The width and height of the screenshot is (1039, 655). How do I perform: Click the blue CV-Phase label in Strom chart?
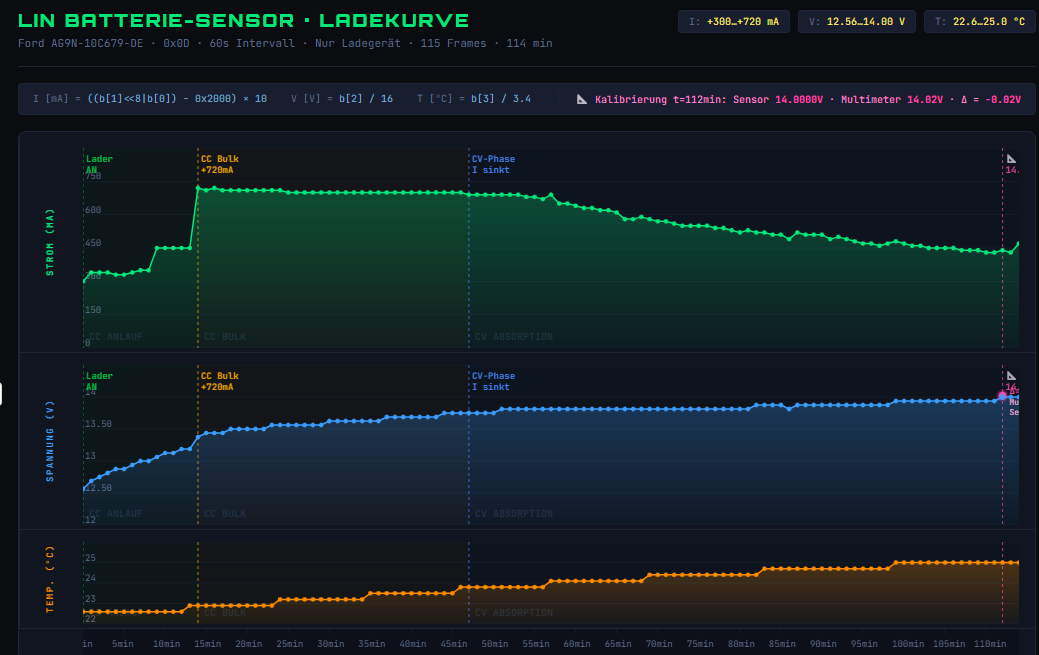coord(493,164)
